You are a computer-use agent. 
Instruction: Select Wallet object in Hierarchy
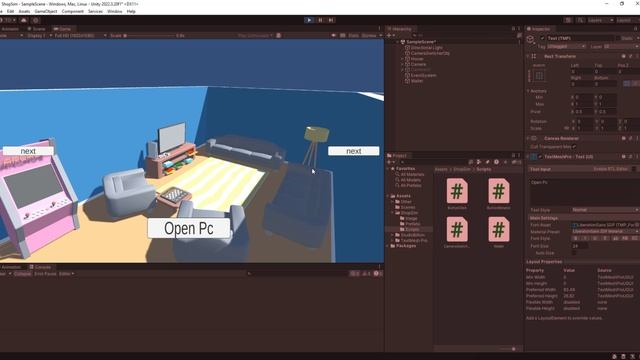(x=417, y=81)
